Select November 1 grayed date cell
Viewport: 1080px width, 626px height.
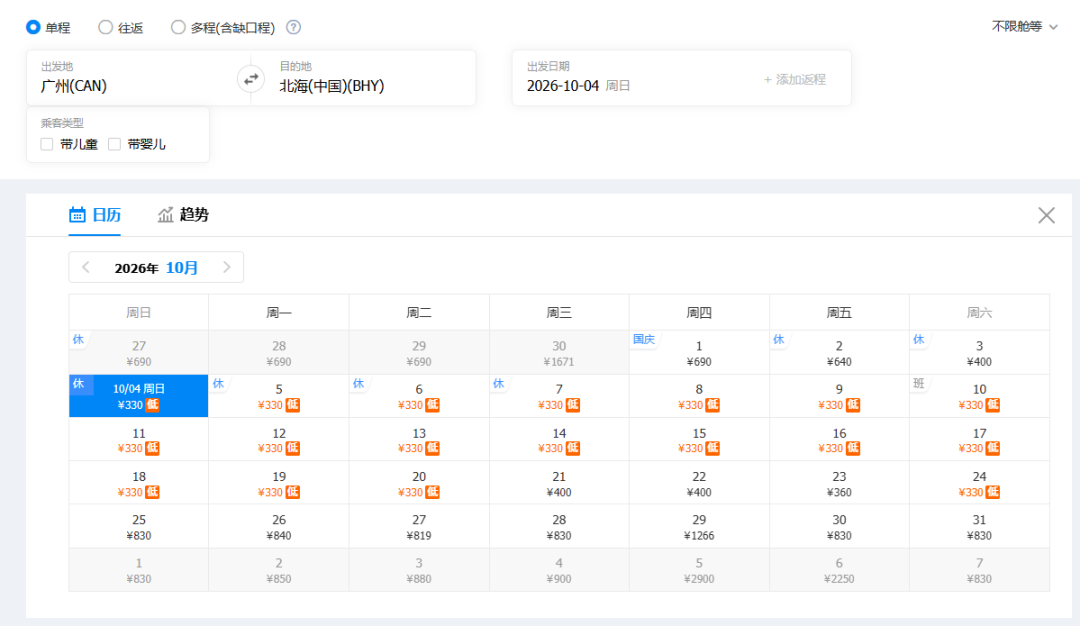point(138,570)
